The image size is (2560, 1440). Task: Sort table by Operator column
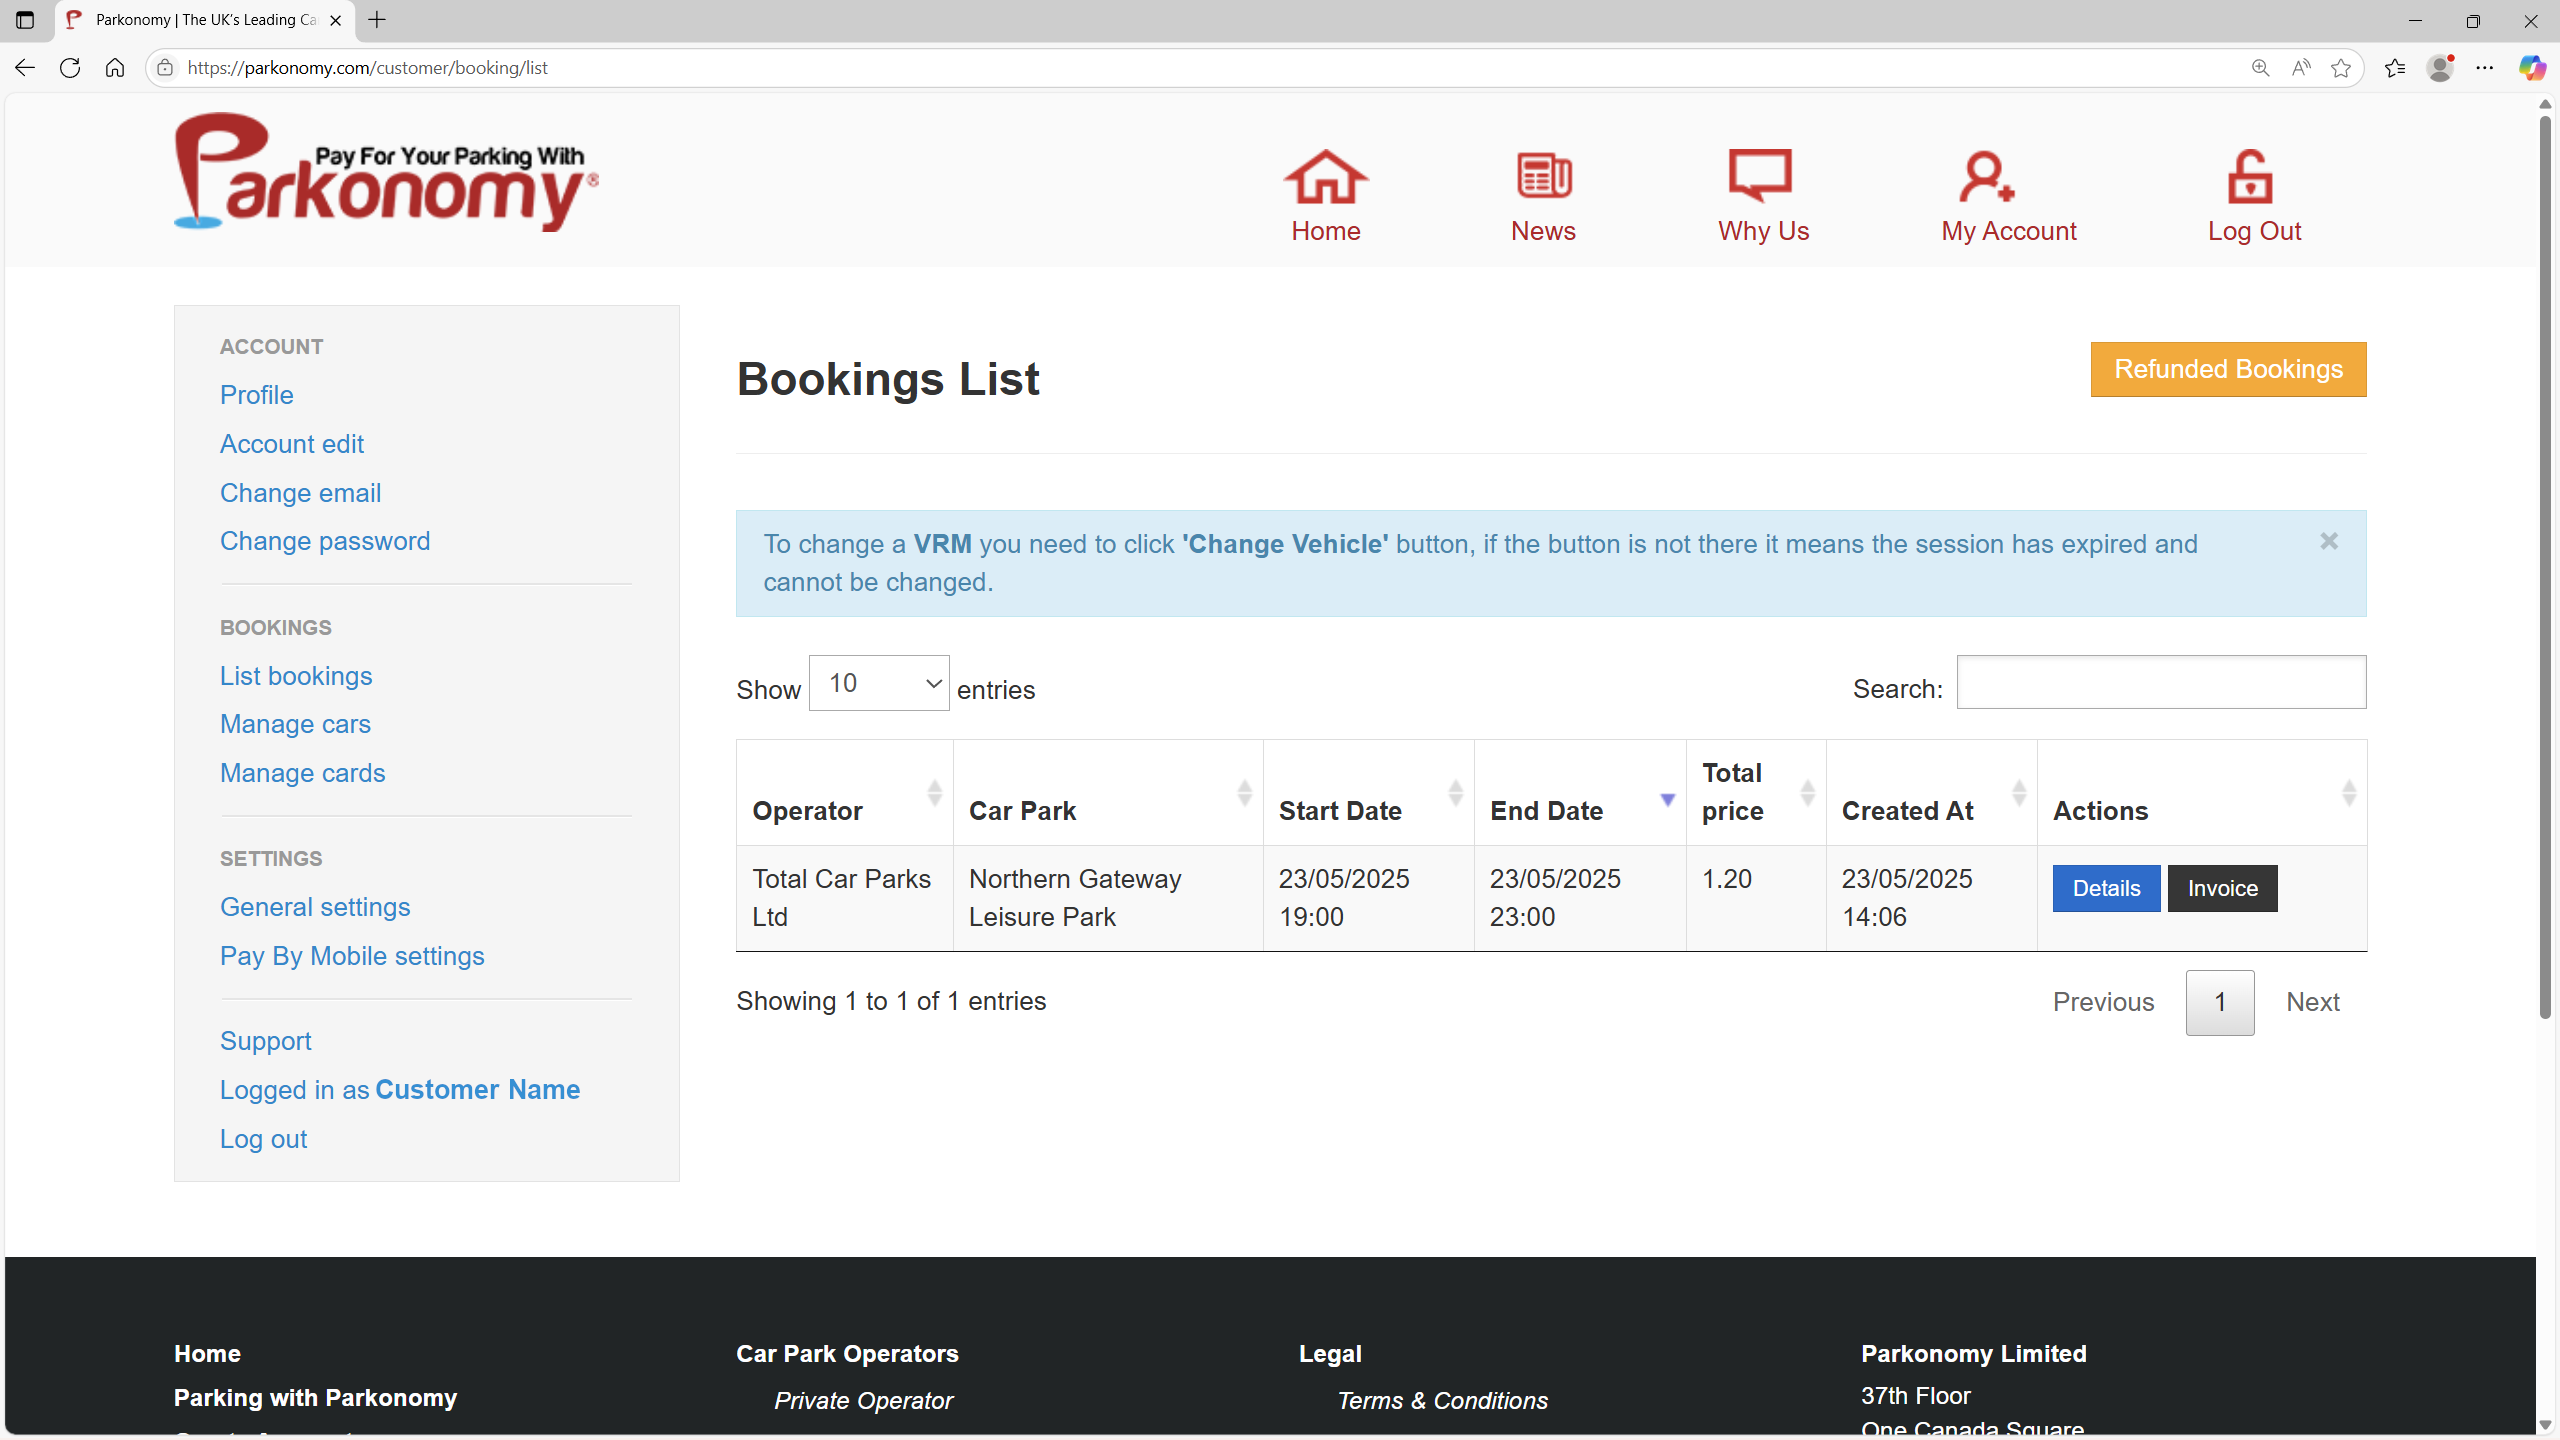pos(844,793)
